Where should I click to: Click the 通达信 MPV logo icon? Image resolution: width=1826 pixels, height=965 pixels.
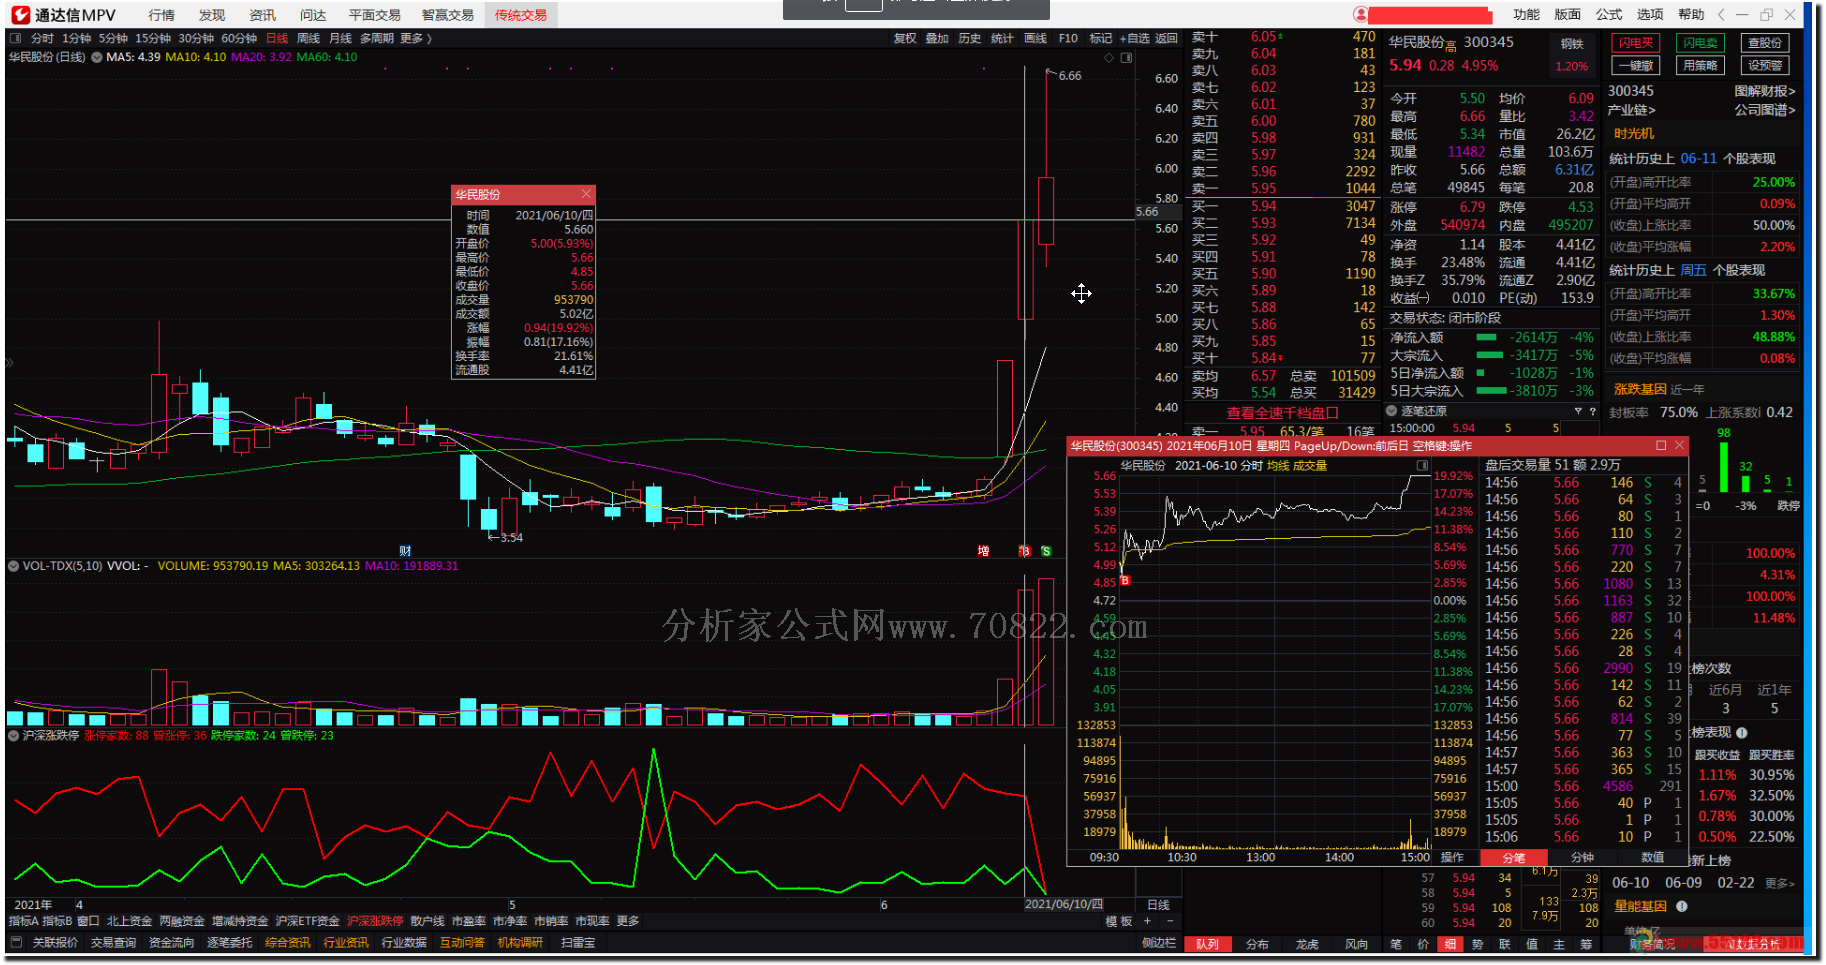(20, 15)
